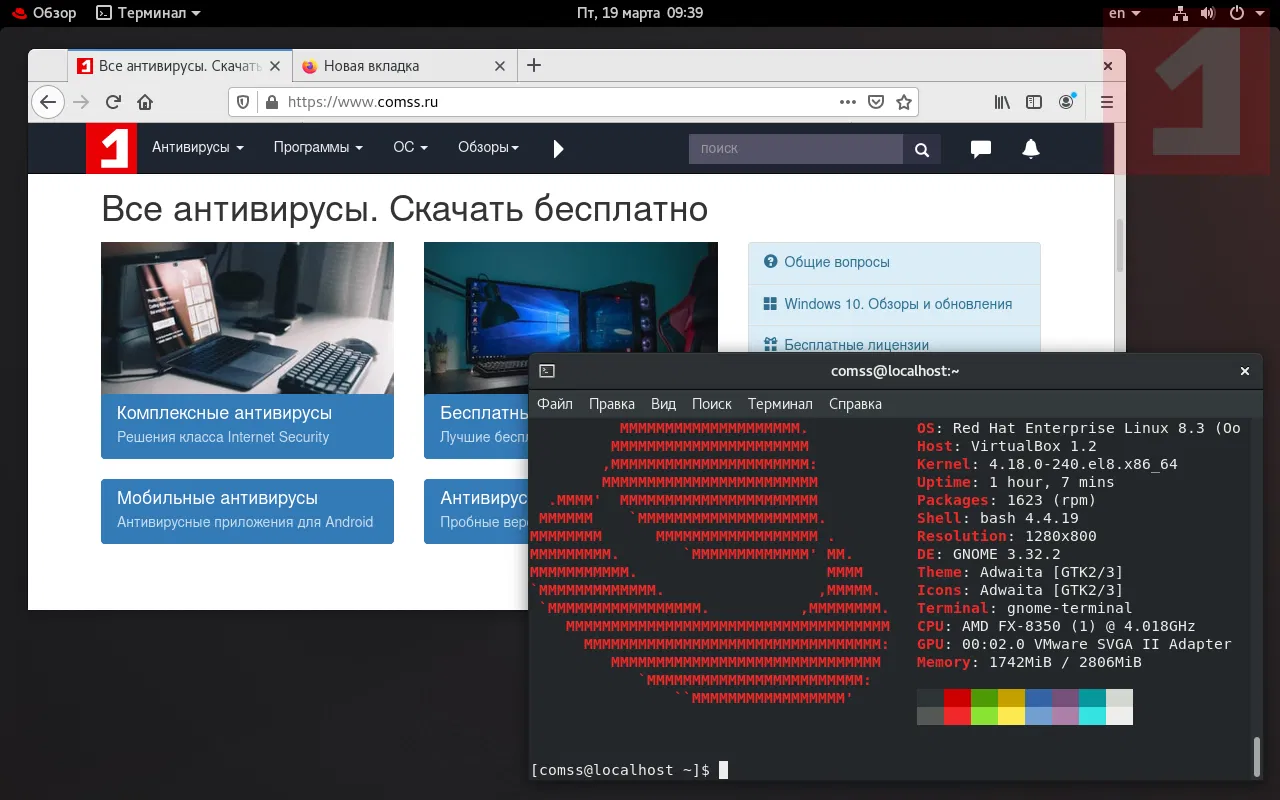The image size is (1280, 800).
Task: Open a new Firefox tab
Action: 534,65
